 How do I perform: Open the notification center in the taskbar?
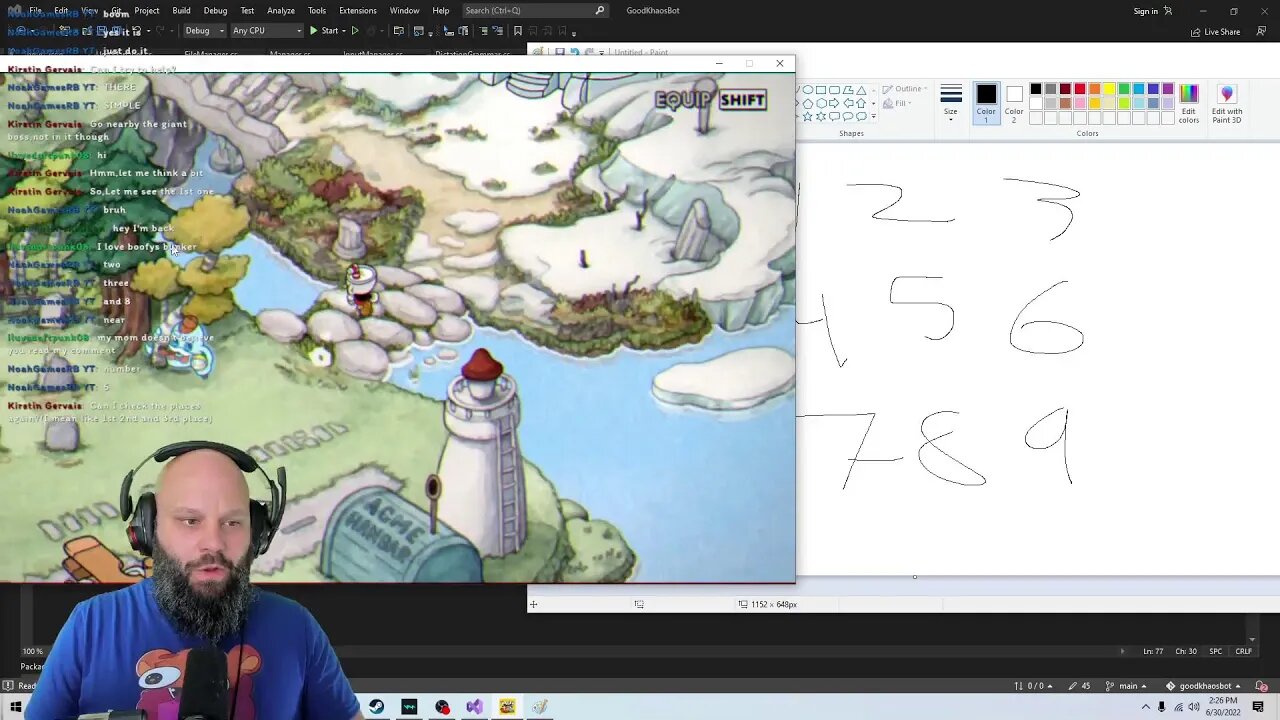[x=1258, y=707]
